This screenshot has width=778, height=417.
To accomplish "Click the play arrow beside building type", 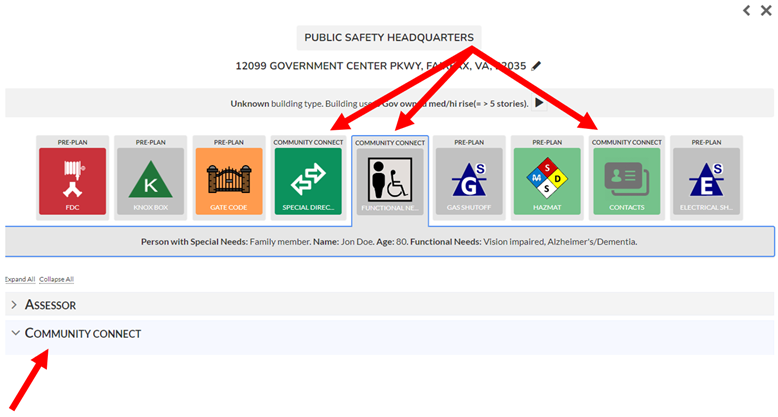I will [x=539, y=103].
